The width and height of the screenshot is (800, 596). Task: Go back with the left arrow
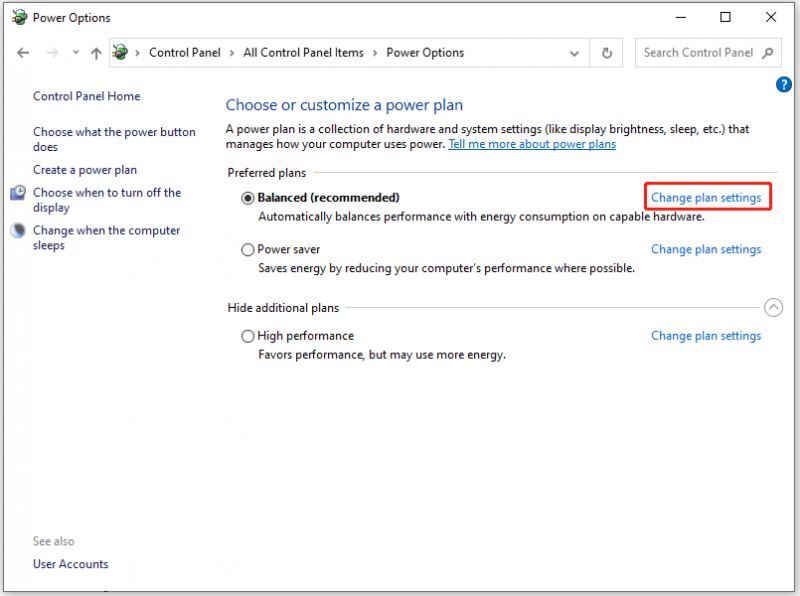23,53
